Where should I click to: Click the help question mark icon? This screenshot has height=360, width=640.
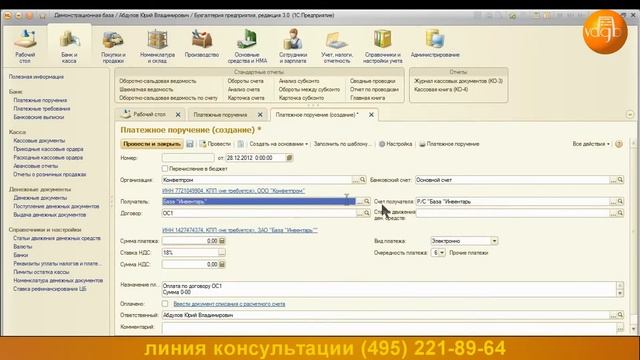(x=619, y=144)
